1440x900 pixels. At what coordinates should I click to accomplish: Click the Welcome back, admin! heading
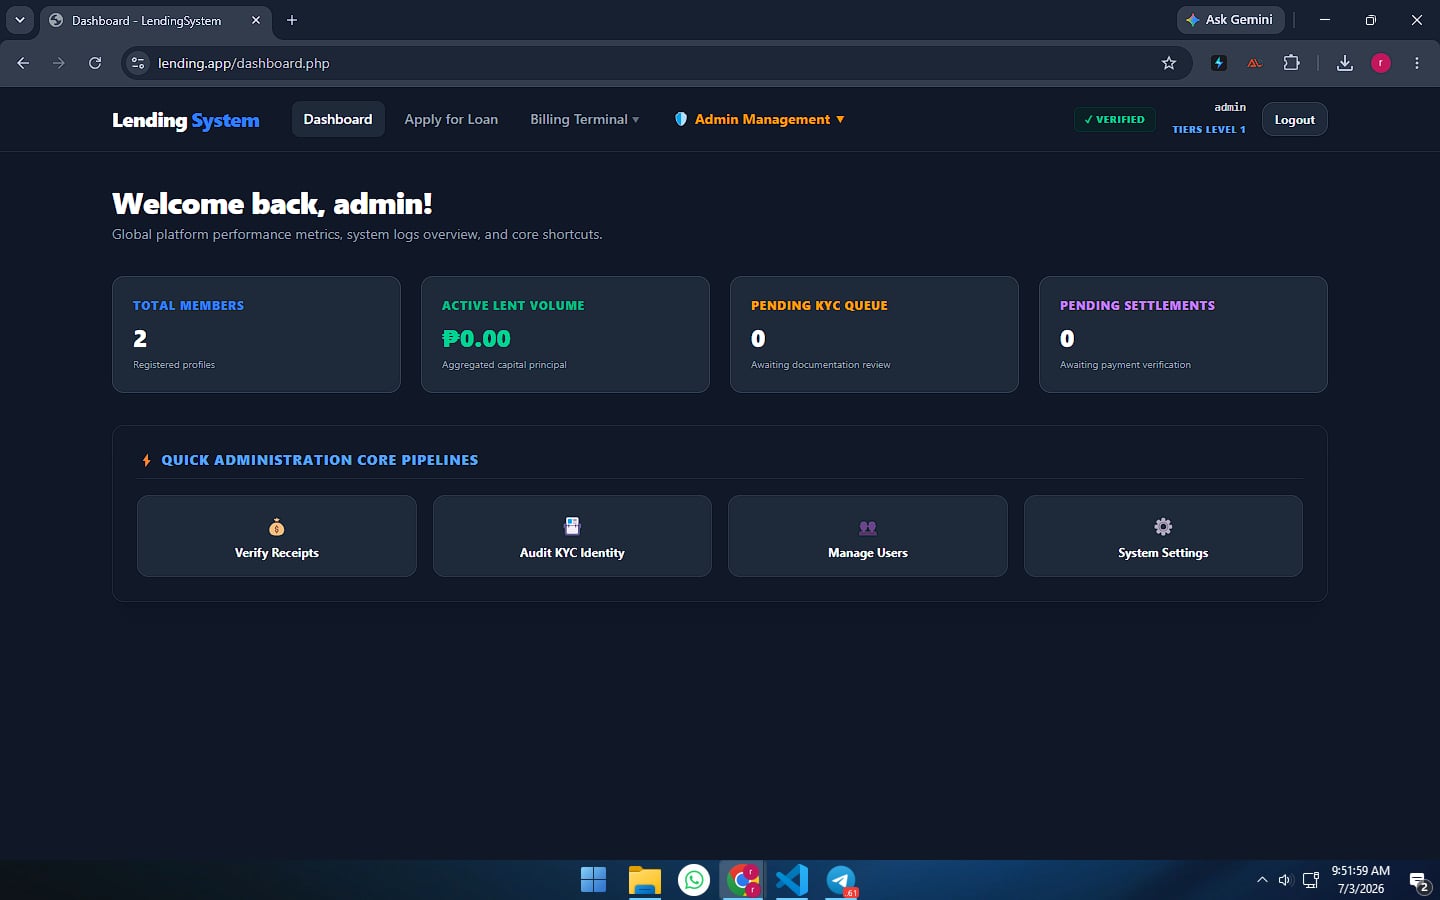pyautogui.click(x=272, y=203)
